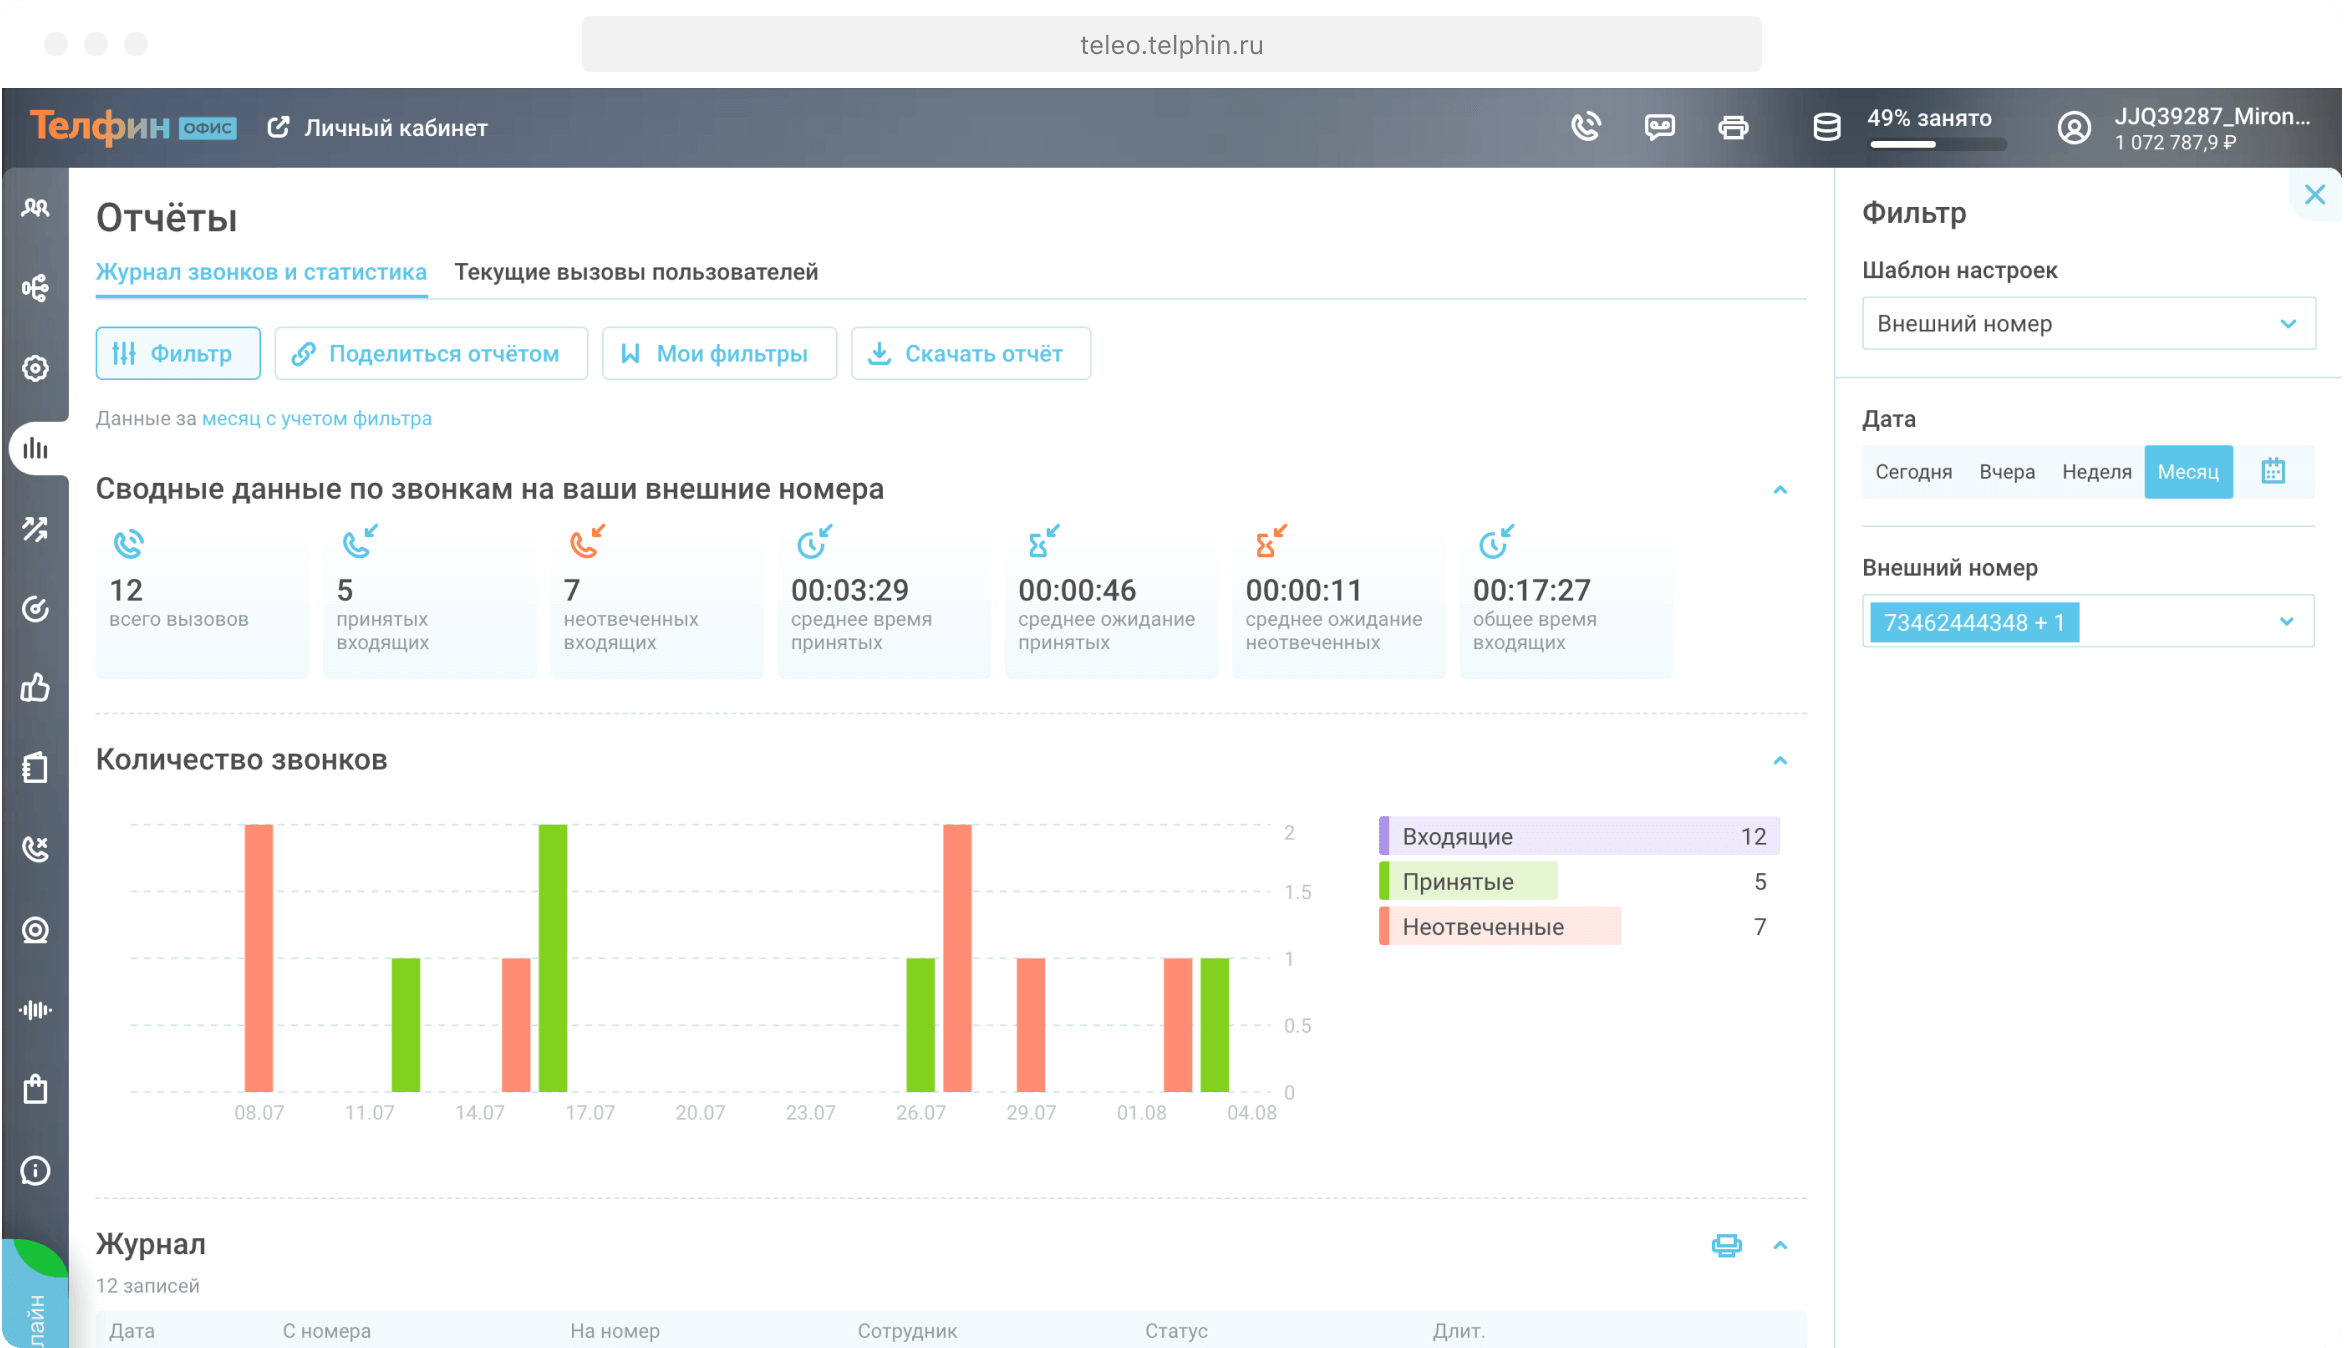Image resolution: width=2344 pixels, height=1348 pixels.
Task: Open the thumbs-up icon in sidebar
Action: click(35, 688)
